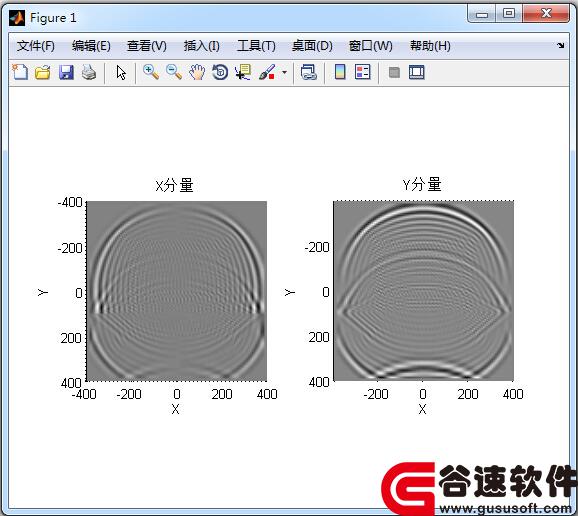This screenshot has height=516, width=578.
Task: Open the 帮助(H) menu
Action: click(430, 46)
